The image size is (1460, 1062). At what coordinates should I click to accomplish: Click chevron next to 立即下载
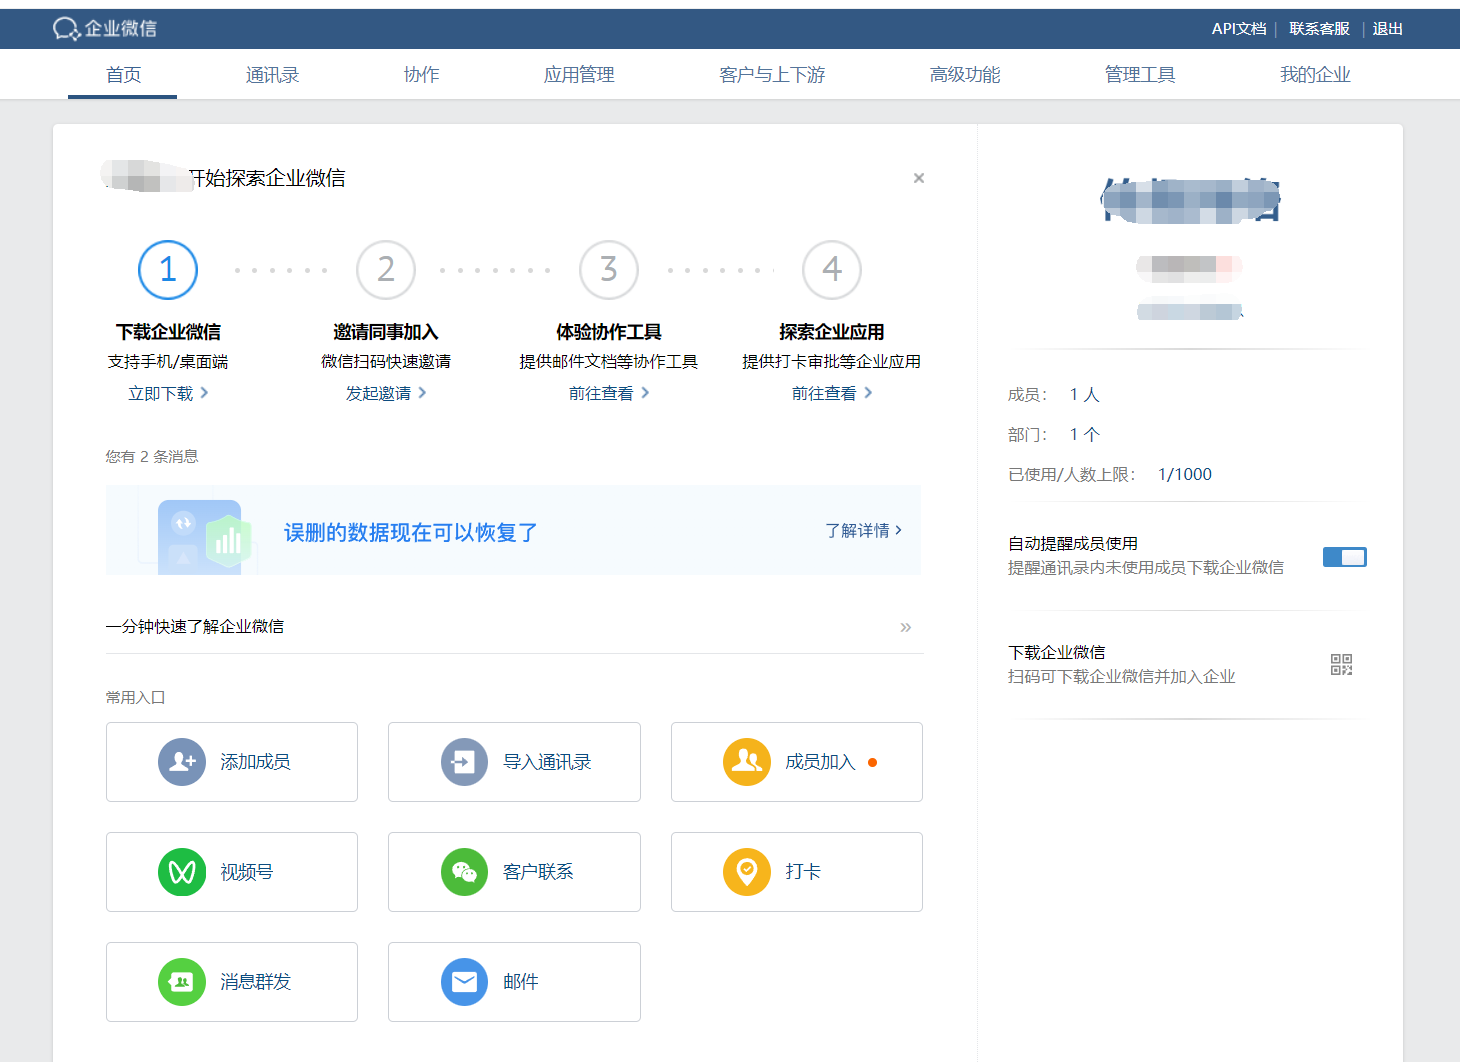click(204, 393)
